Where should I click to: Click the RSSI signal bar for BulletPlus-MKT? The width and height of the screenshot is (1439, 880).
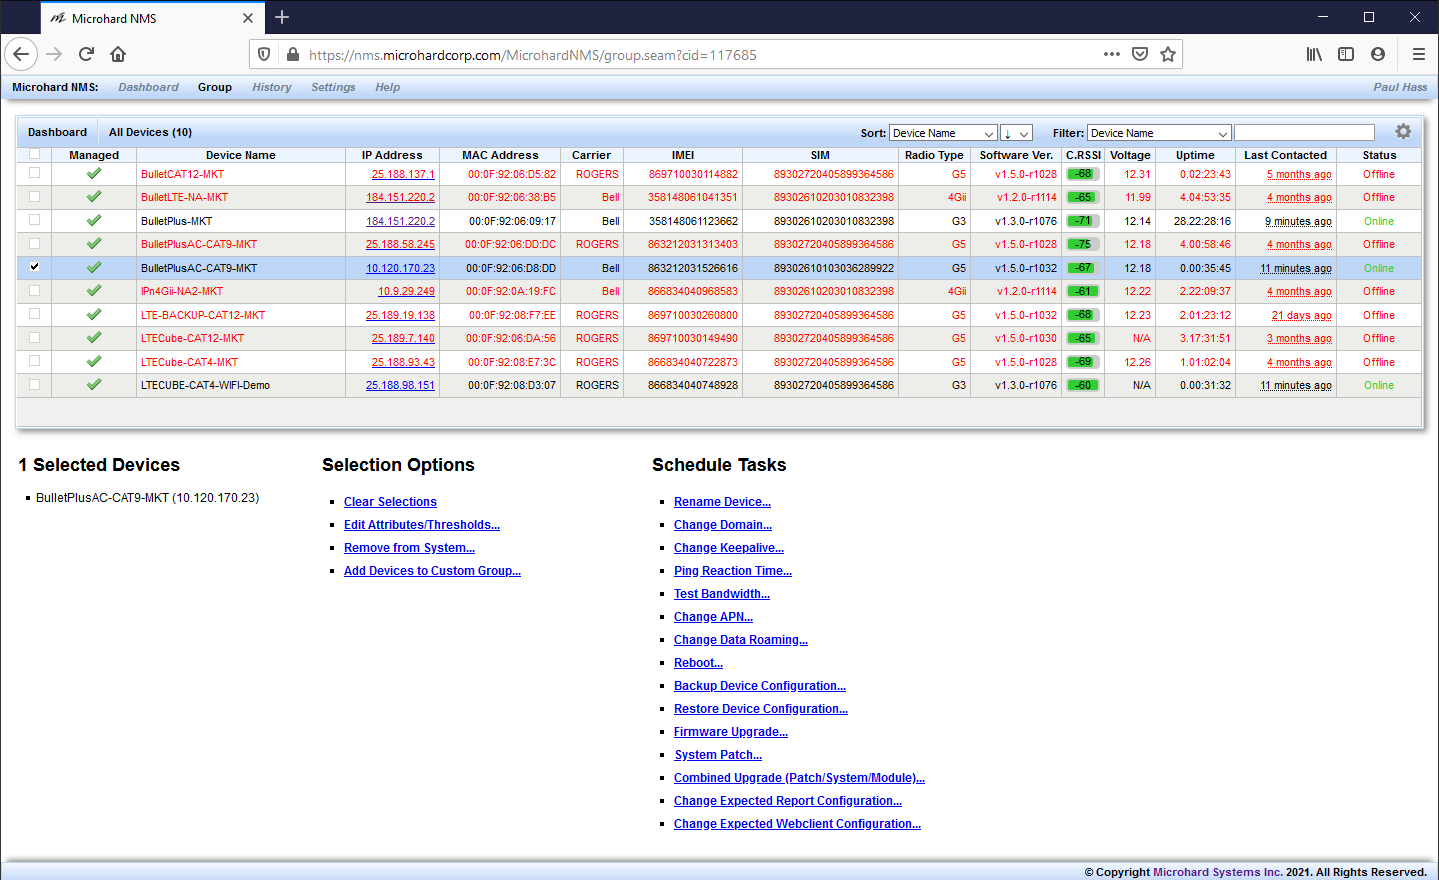[1083, 221]
